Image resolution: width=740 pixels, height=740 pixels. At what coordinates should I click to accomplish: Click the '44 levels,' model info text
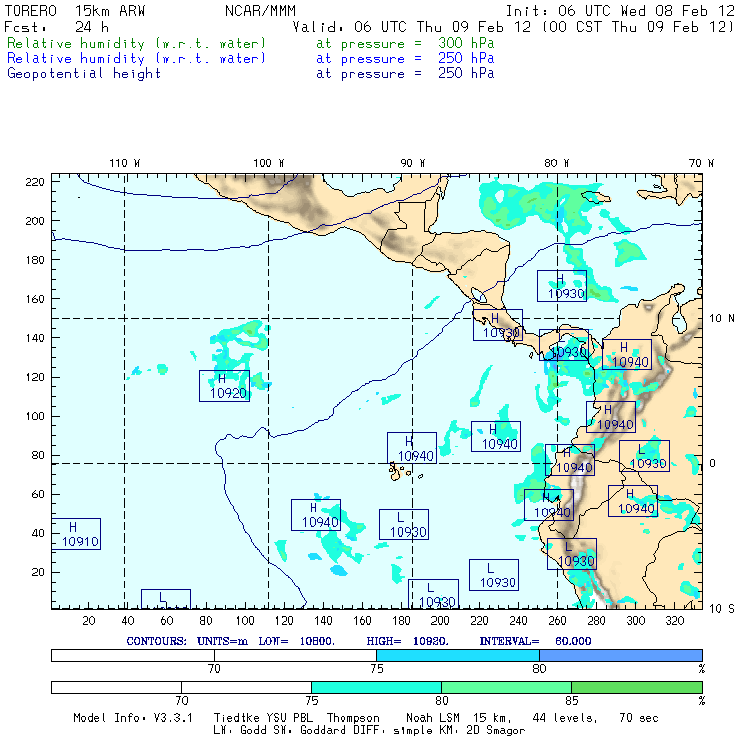[x=565, y=718]
